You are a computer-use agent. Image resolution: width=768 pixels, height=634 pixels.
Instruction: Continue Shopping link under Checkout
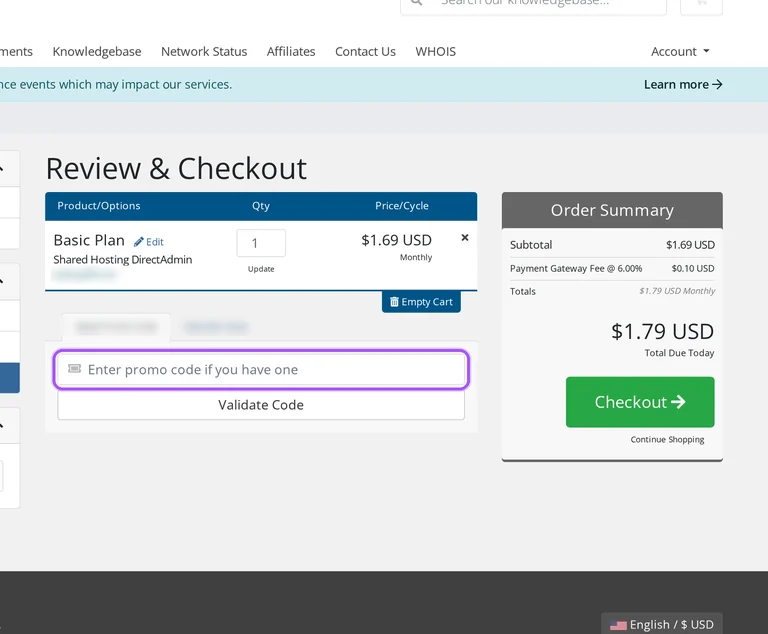pos(667,439)
